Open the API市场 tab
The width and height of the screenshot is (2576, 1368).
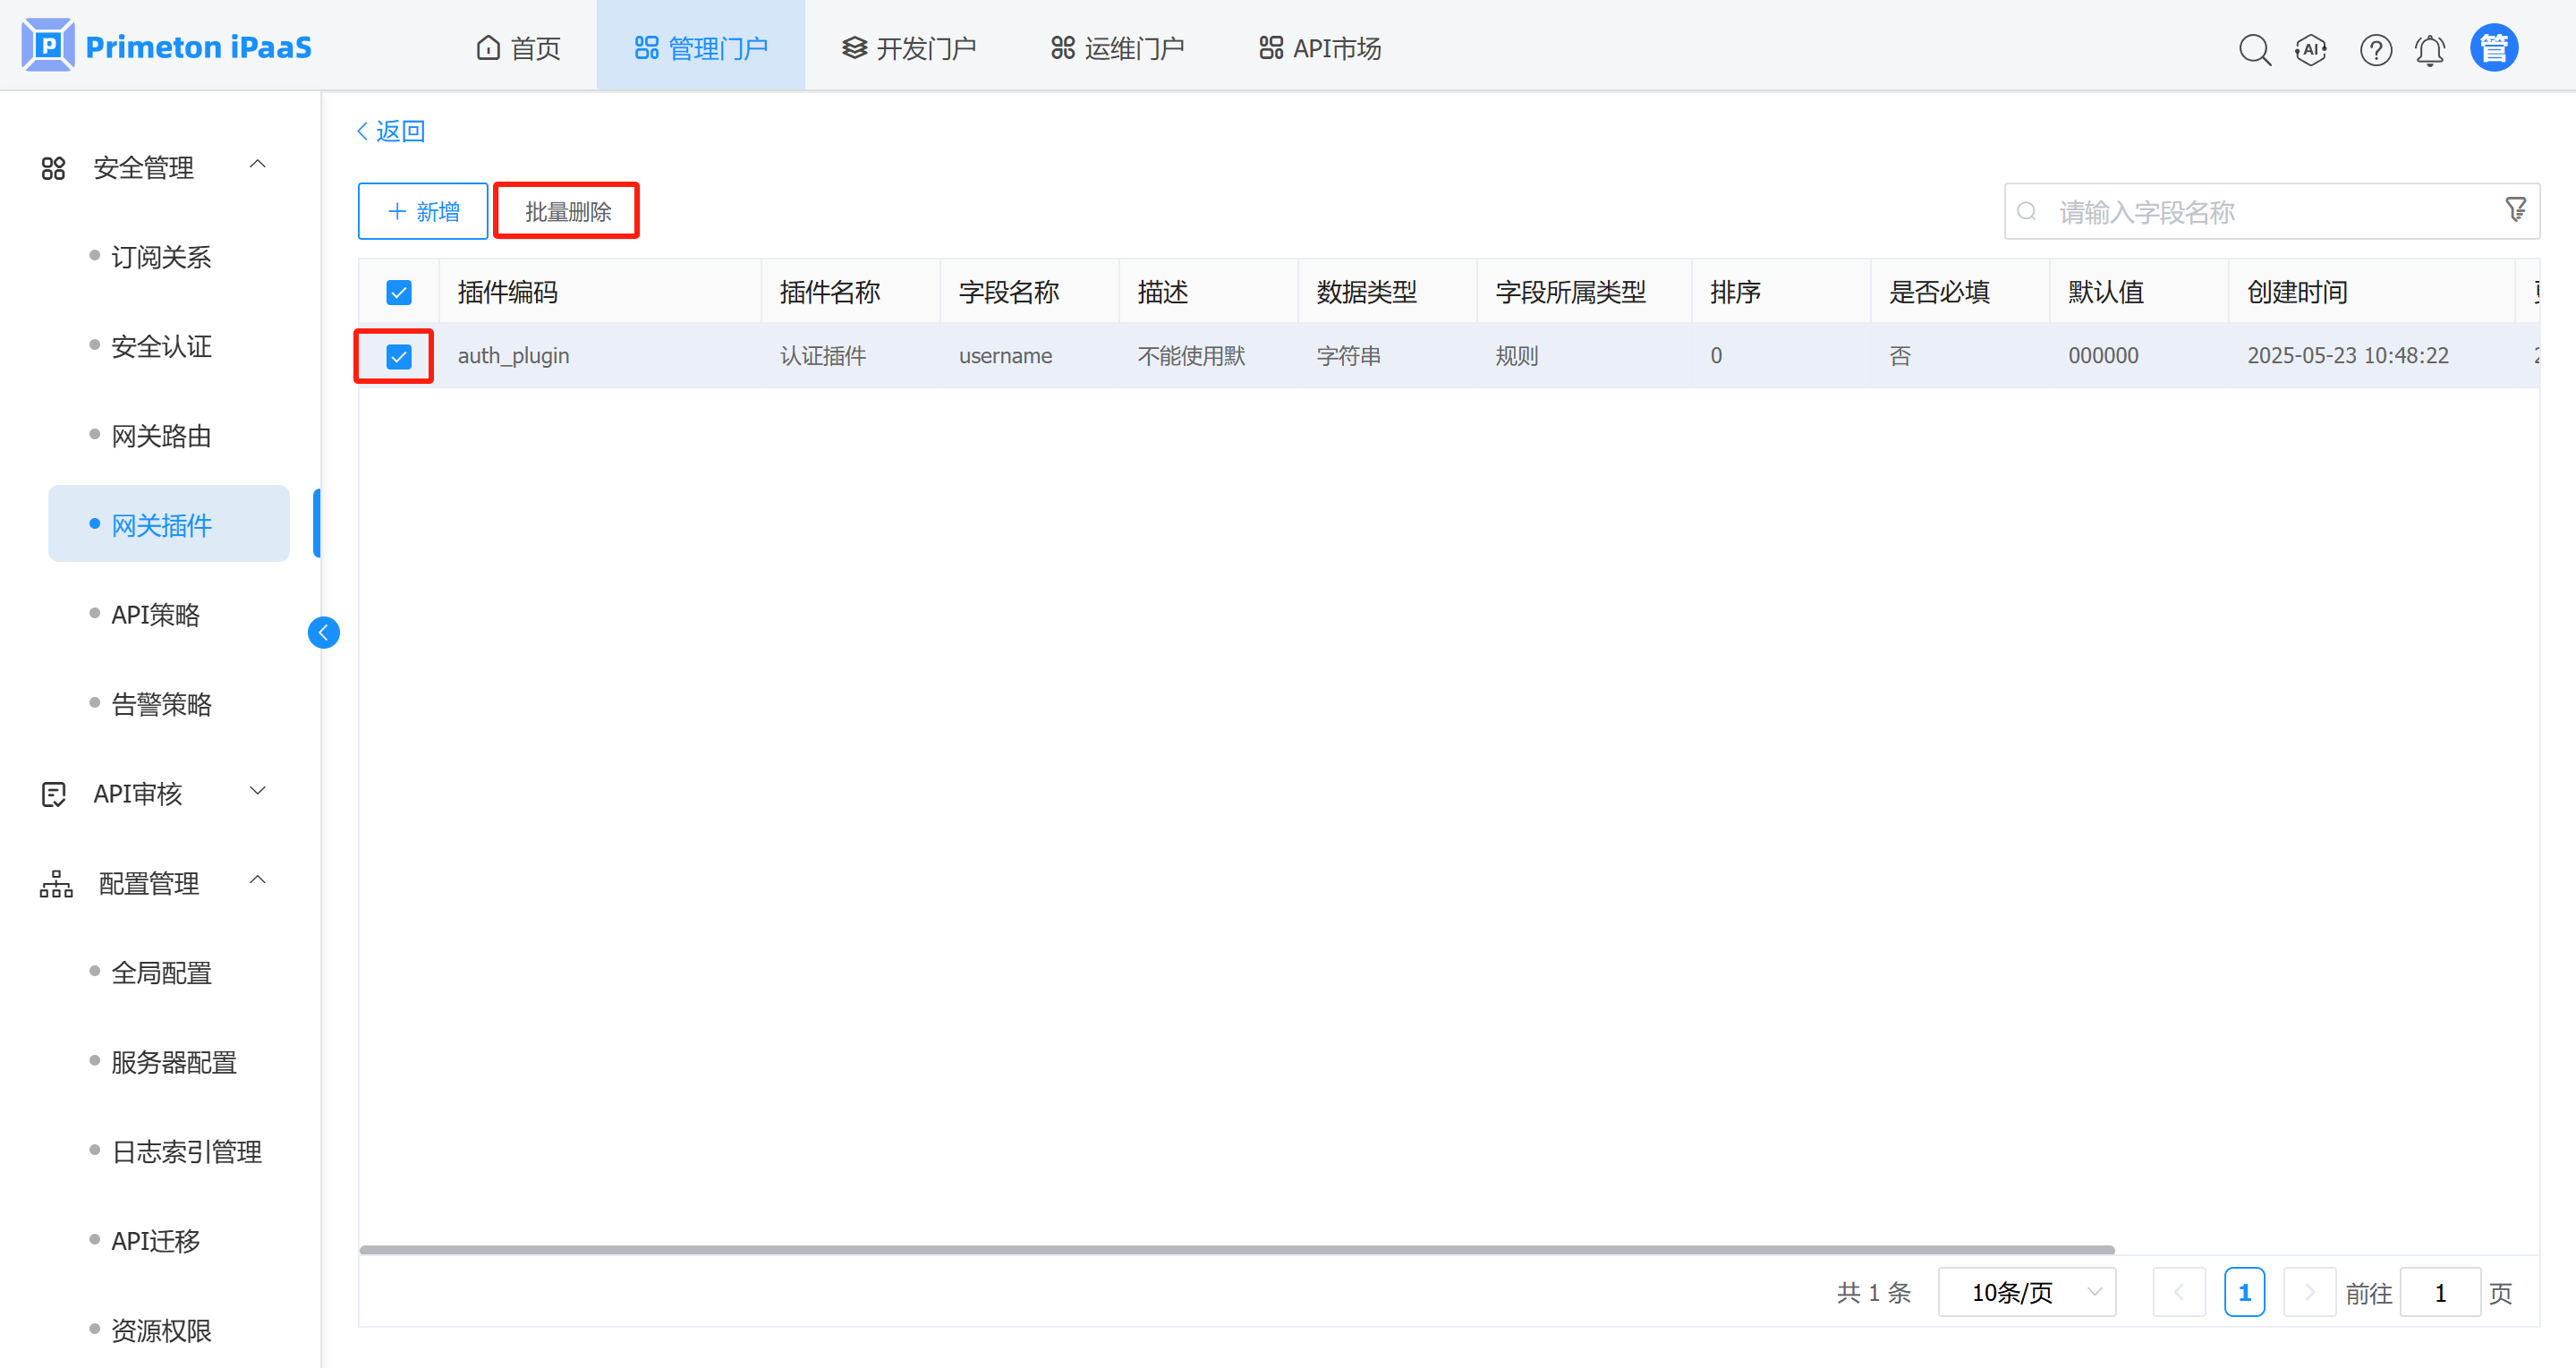(1320, 48)
